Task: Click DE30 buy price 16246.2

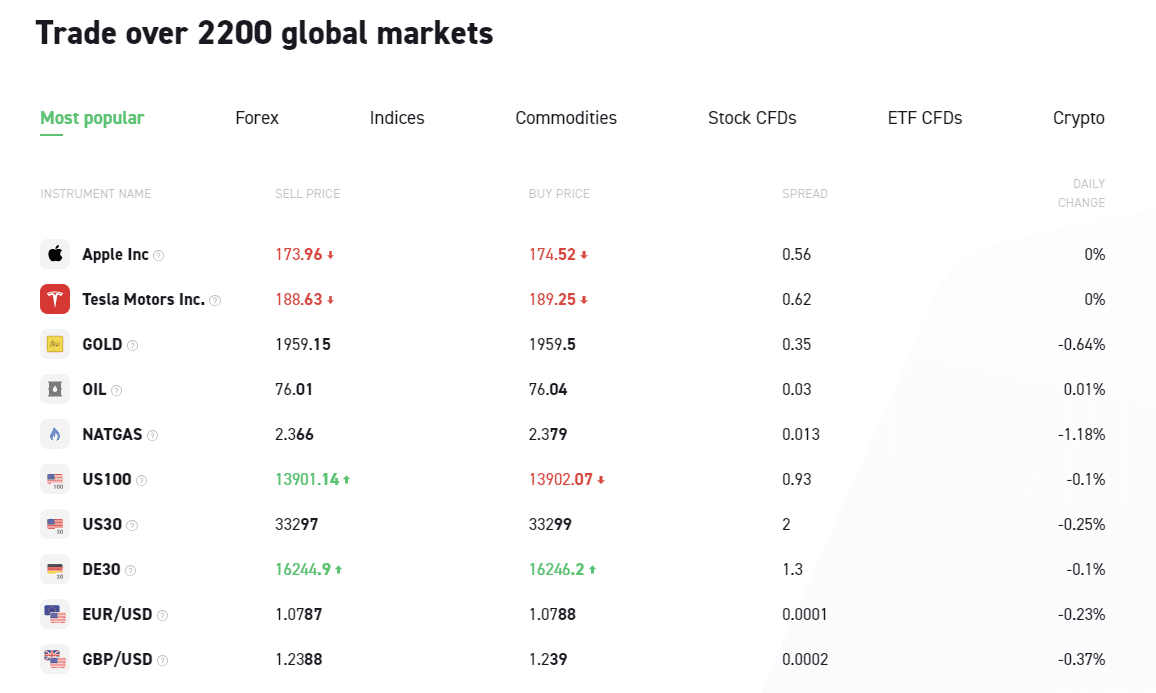Action: [556, 569]
